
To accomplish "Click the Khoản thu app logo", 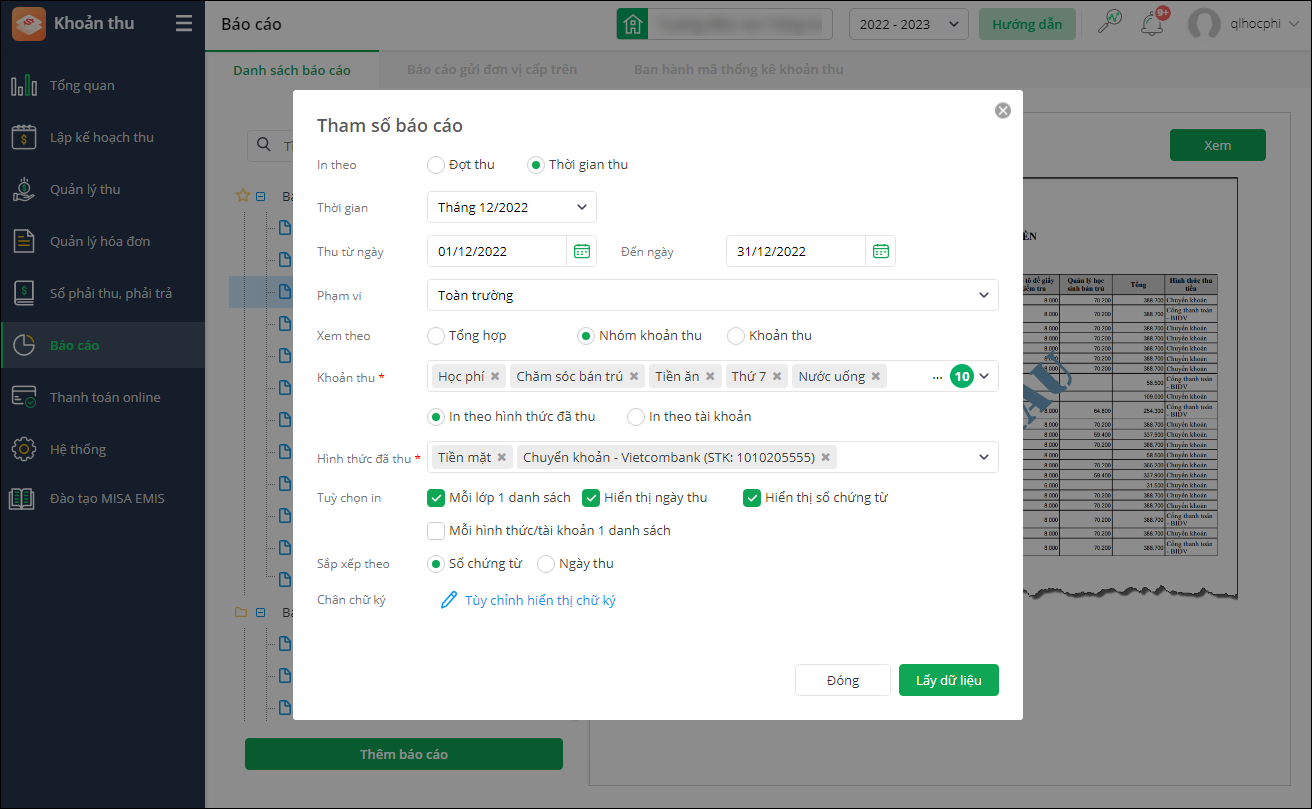I will (x=28, y=23).
